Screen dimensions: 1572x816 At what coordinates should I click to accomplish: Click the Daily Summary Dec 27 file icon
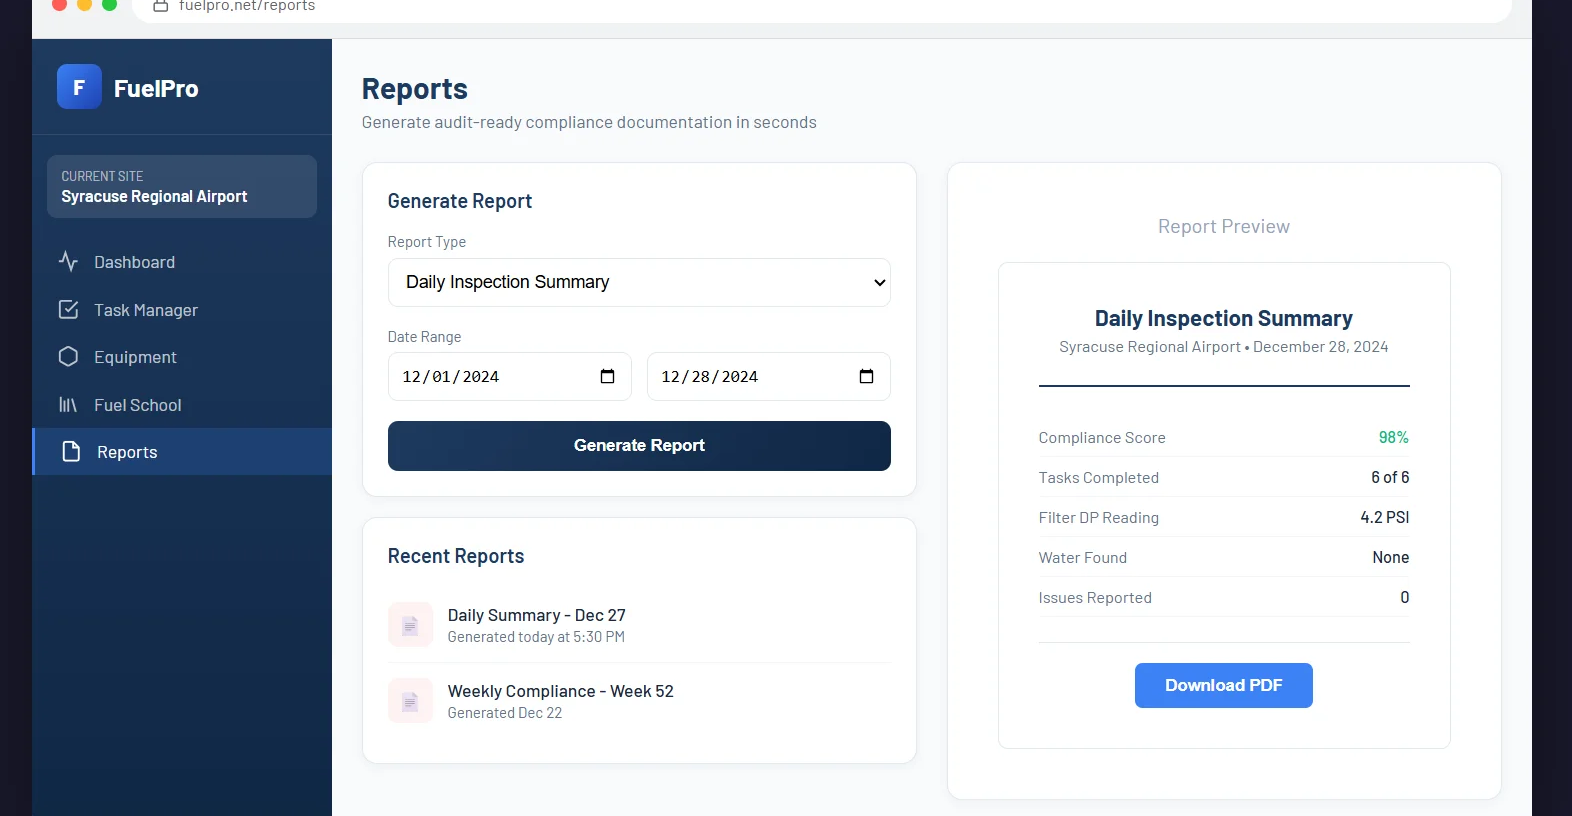pyautogui.click(x=410, y=625)
